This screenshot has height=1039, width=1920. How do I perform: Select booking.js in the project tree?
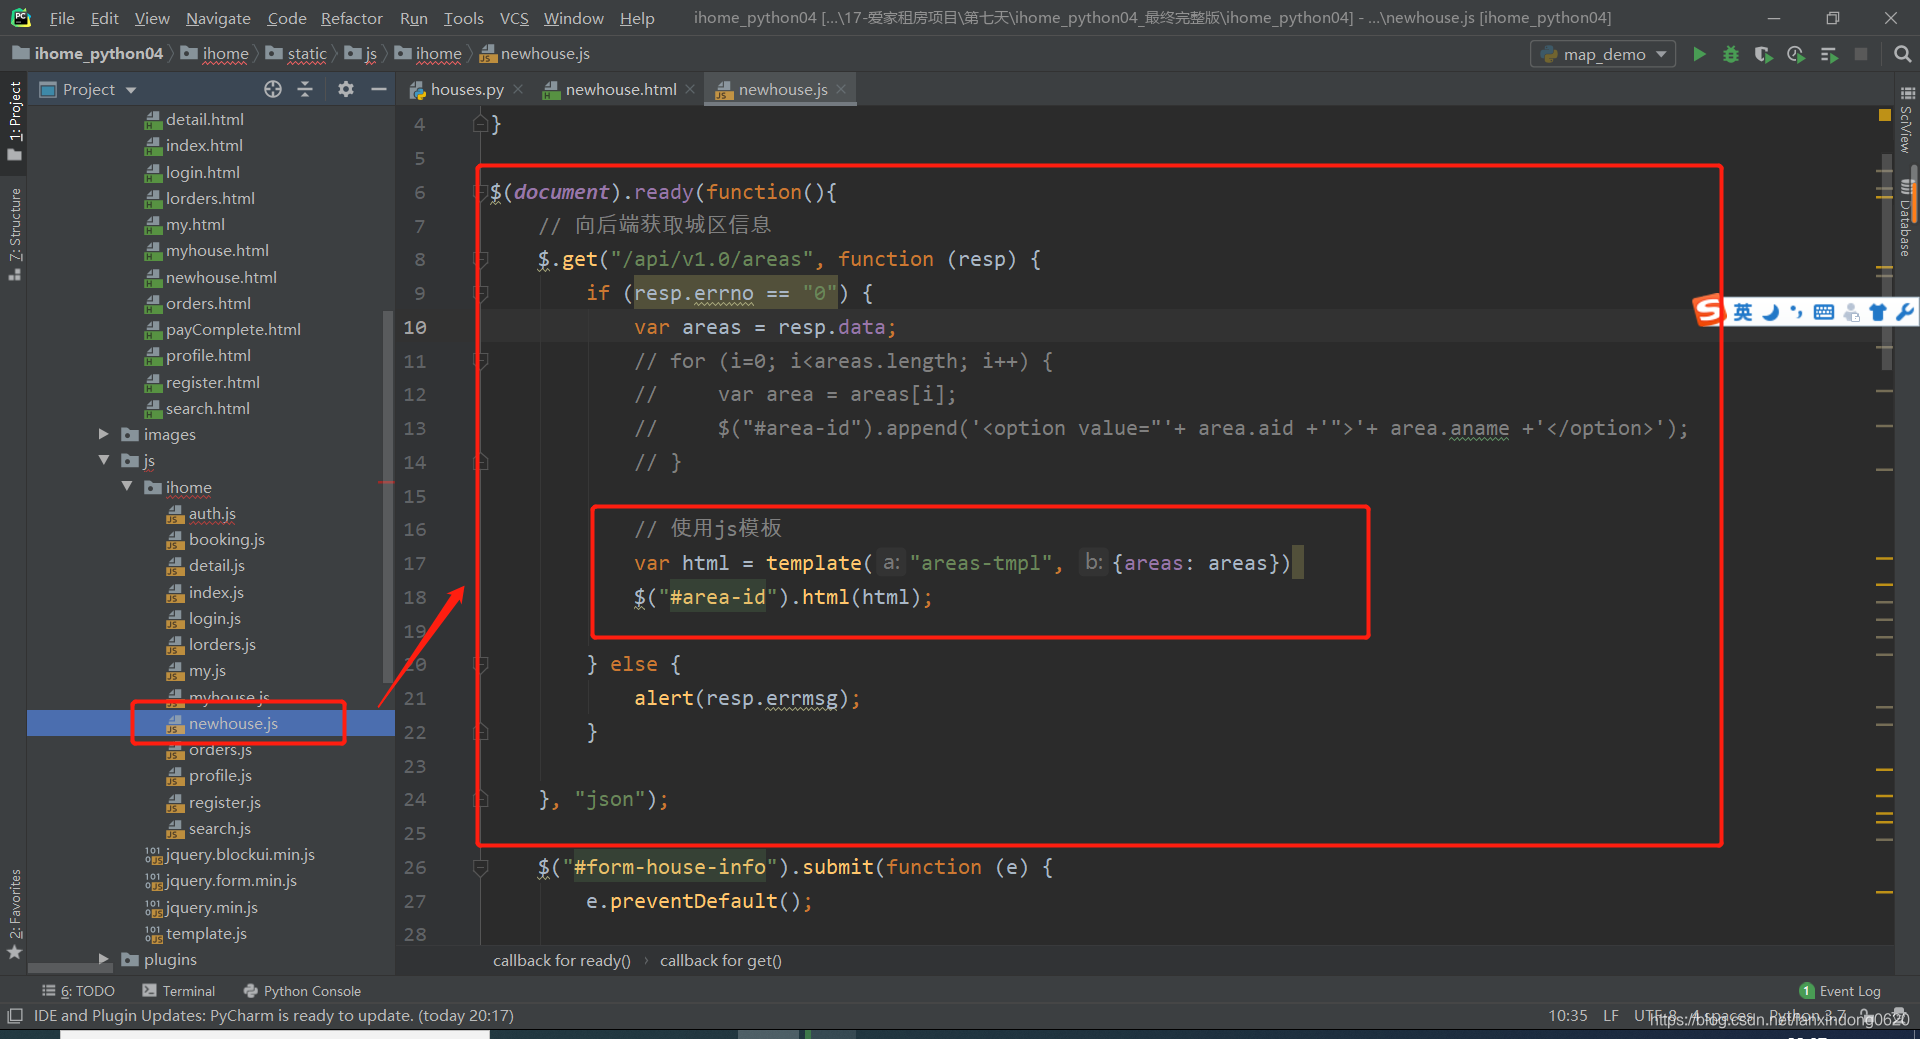[226, 539]
